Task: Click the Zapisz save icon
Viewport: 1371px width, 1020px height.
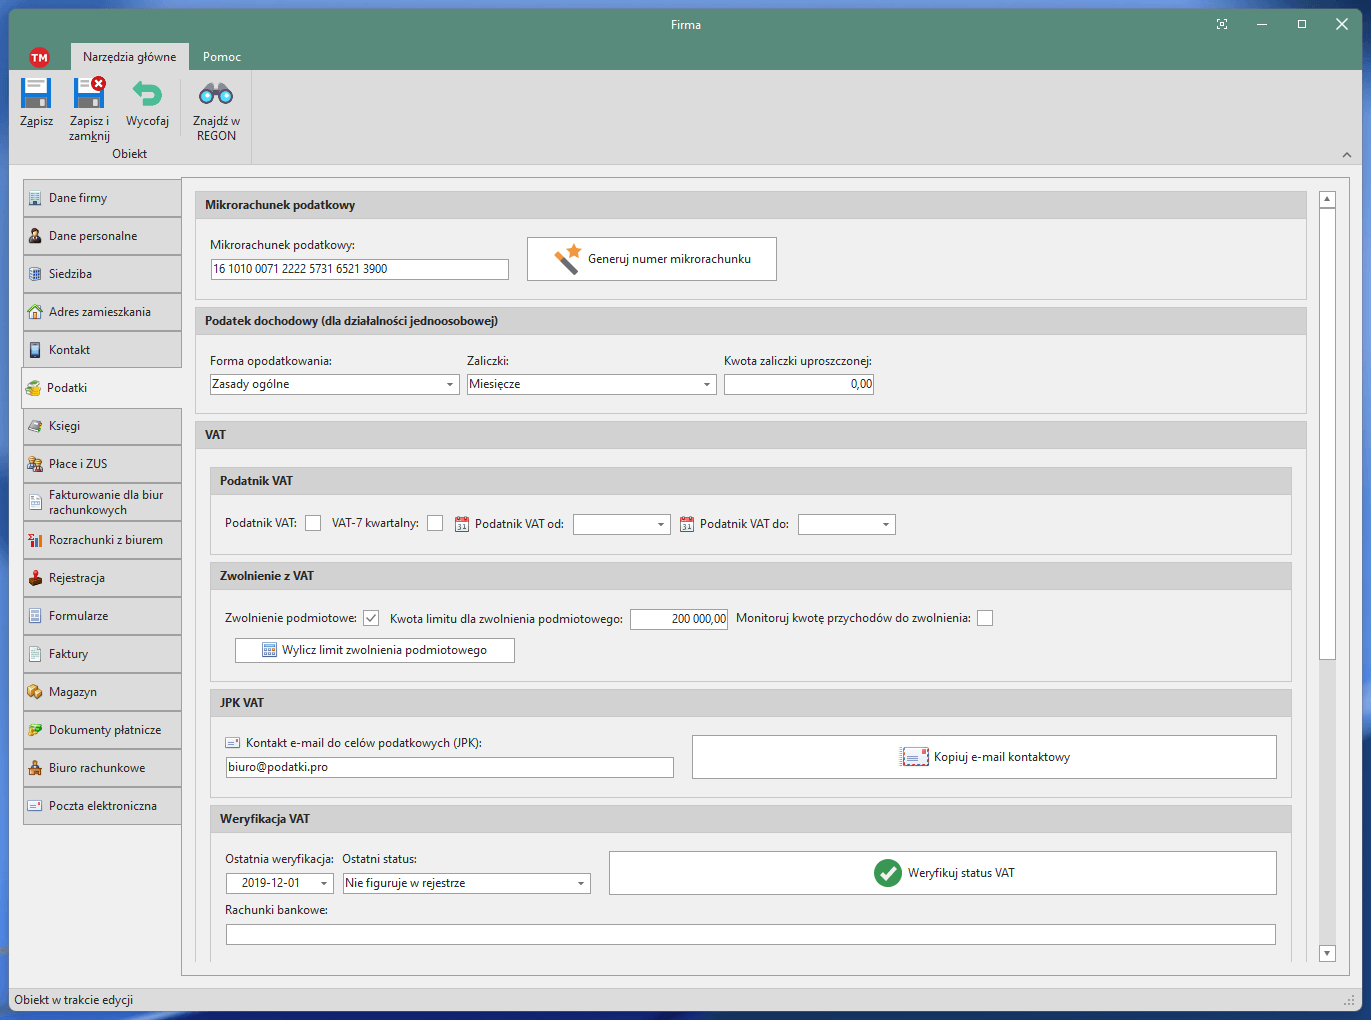Action: (x=36, y=94)
